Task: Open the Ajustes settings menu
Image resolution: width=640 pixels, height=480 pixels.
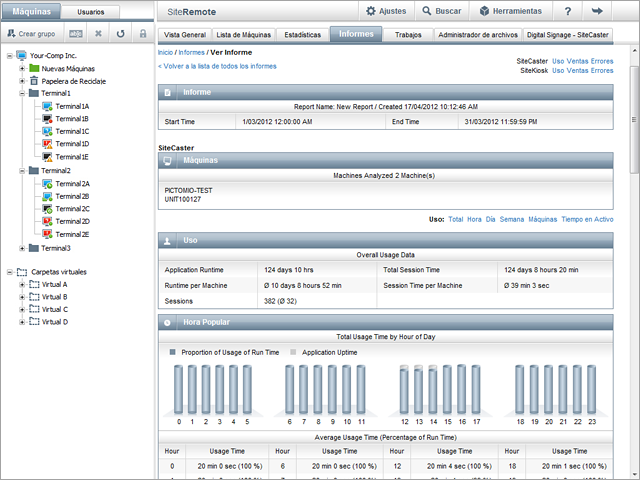Action: (x=385, y=11)
